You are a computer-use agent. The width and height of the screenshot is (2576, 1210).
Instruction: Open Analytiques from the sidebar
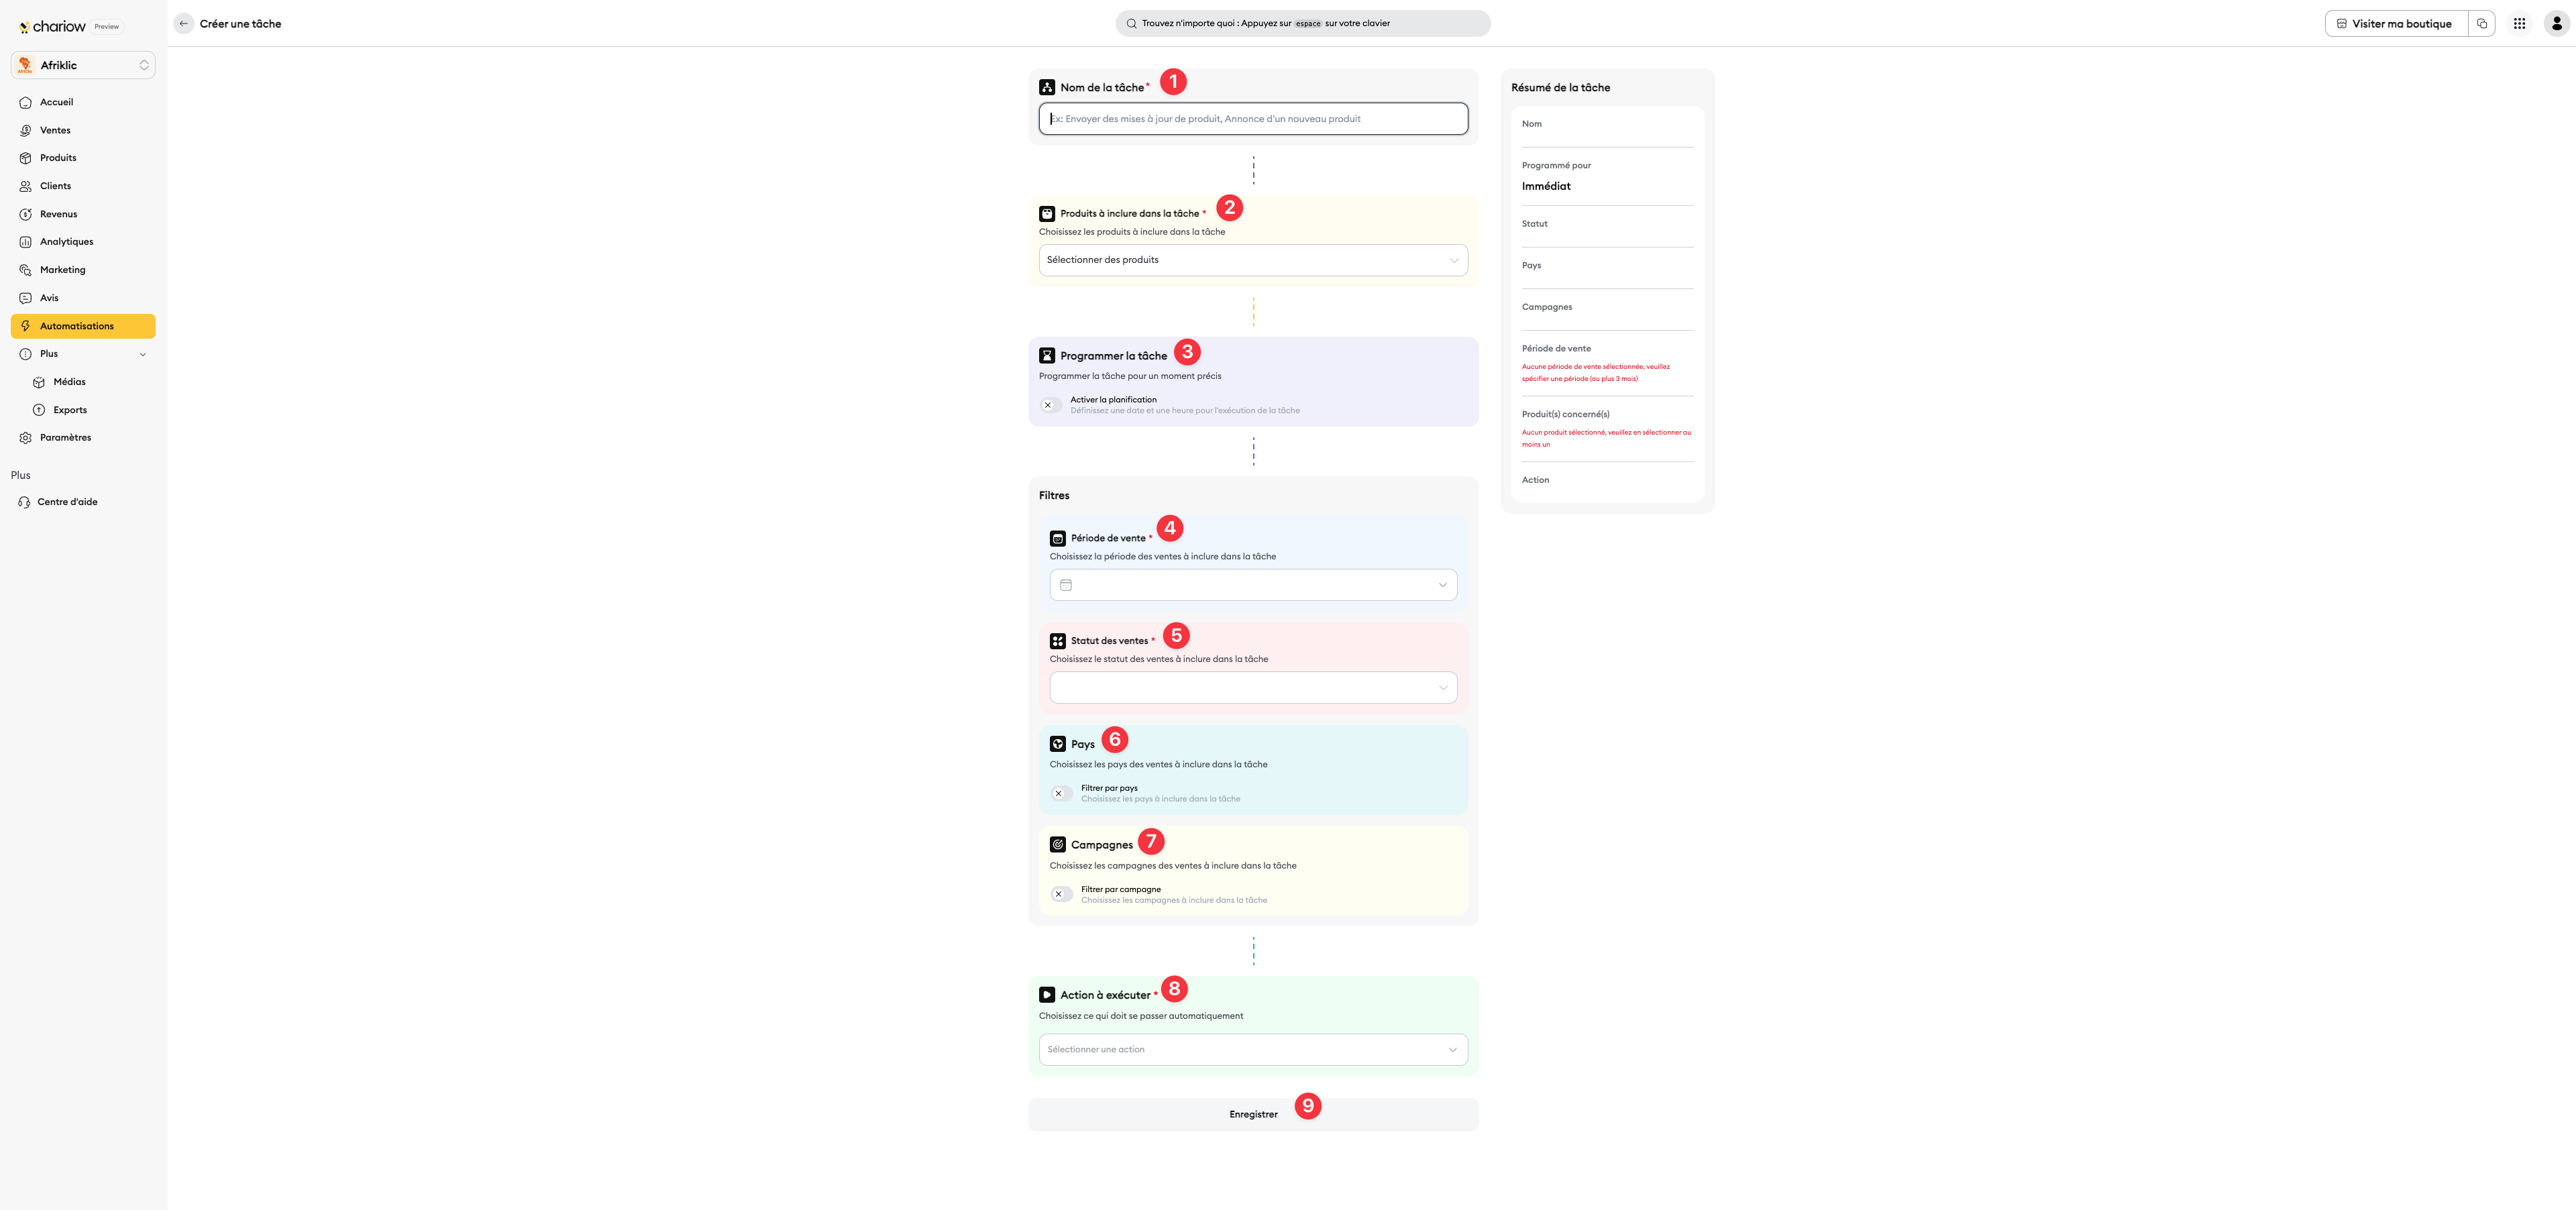click(83, 242)
